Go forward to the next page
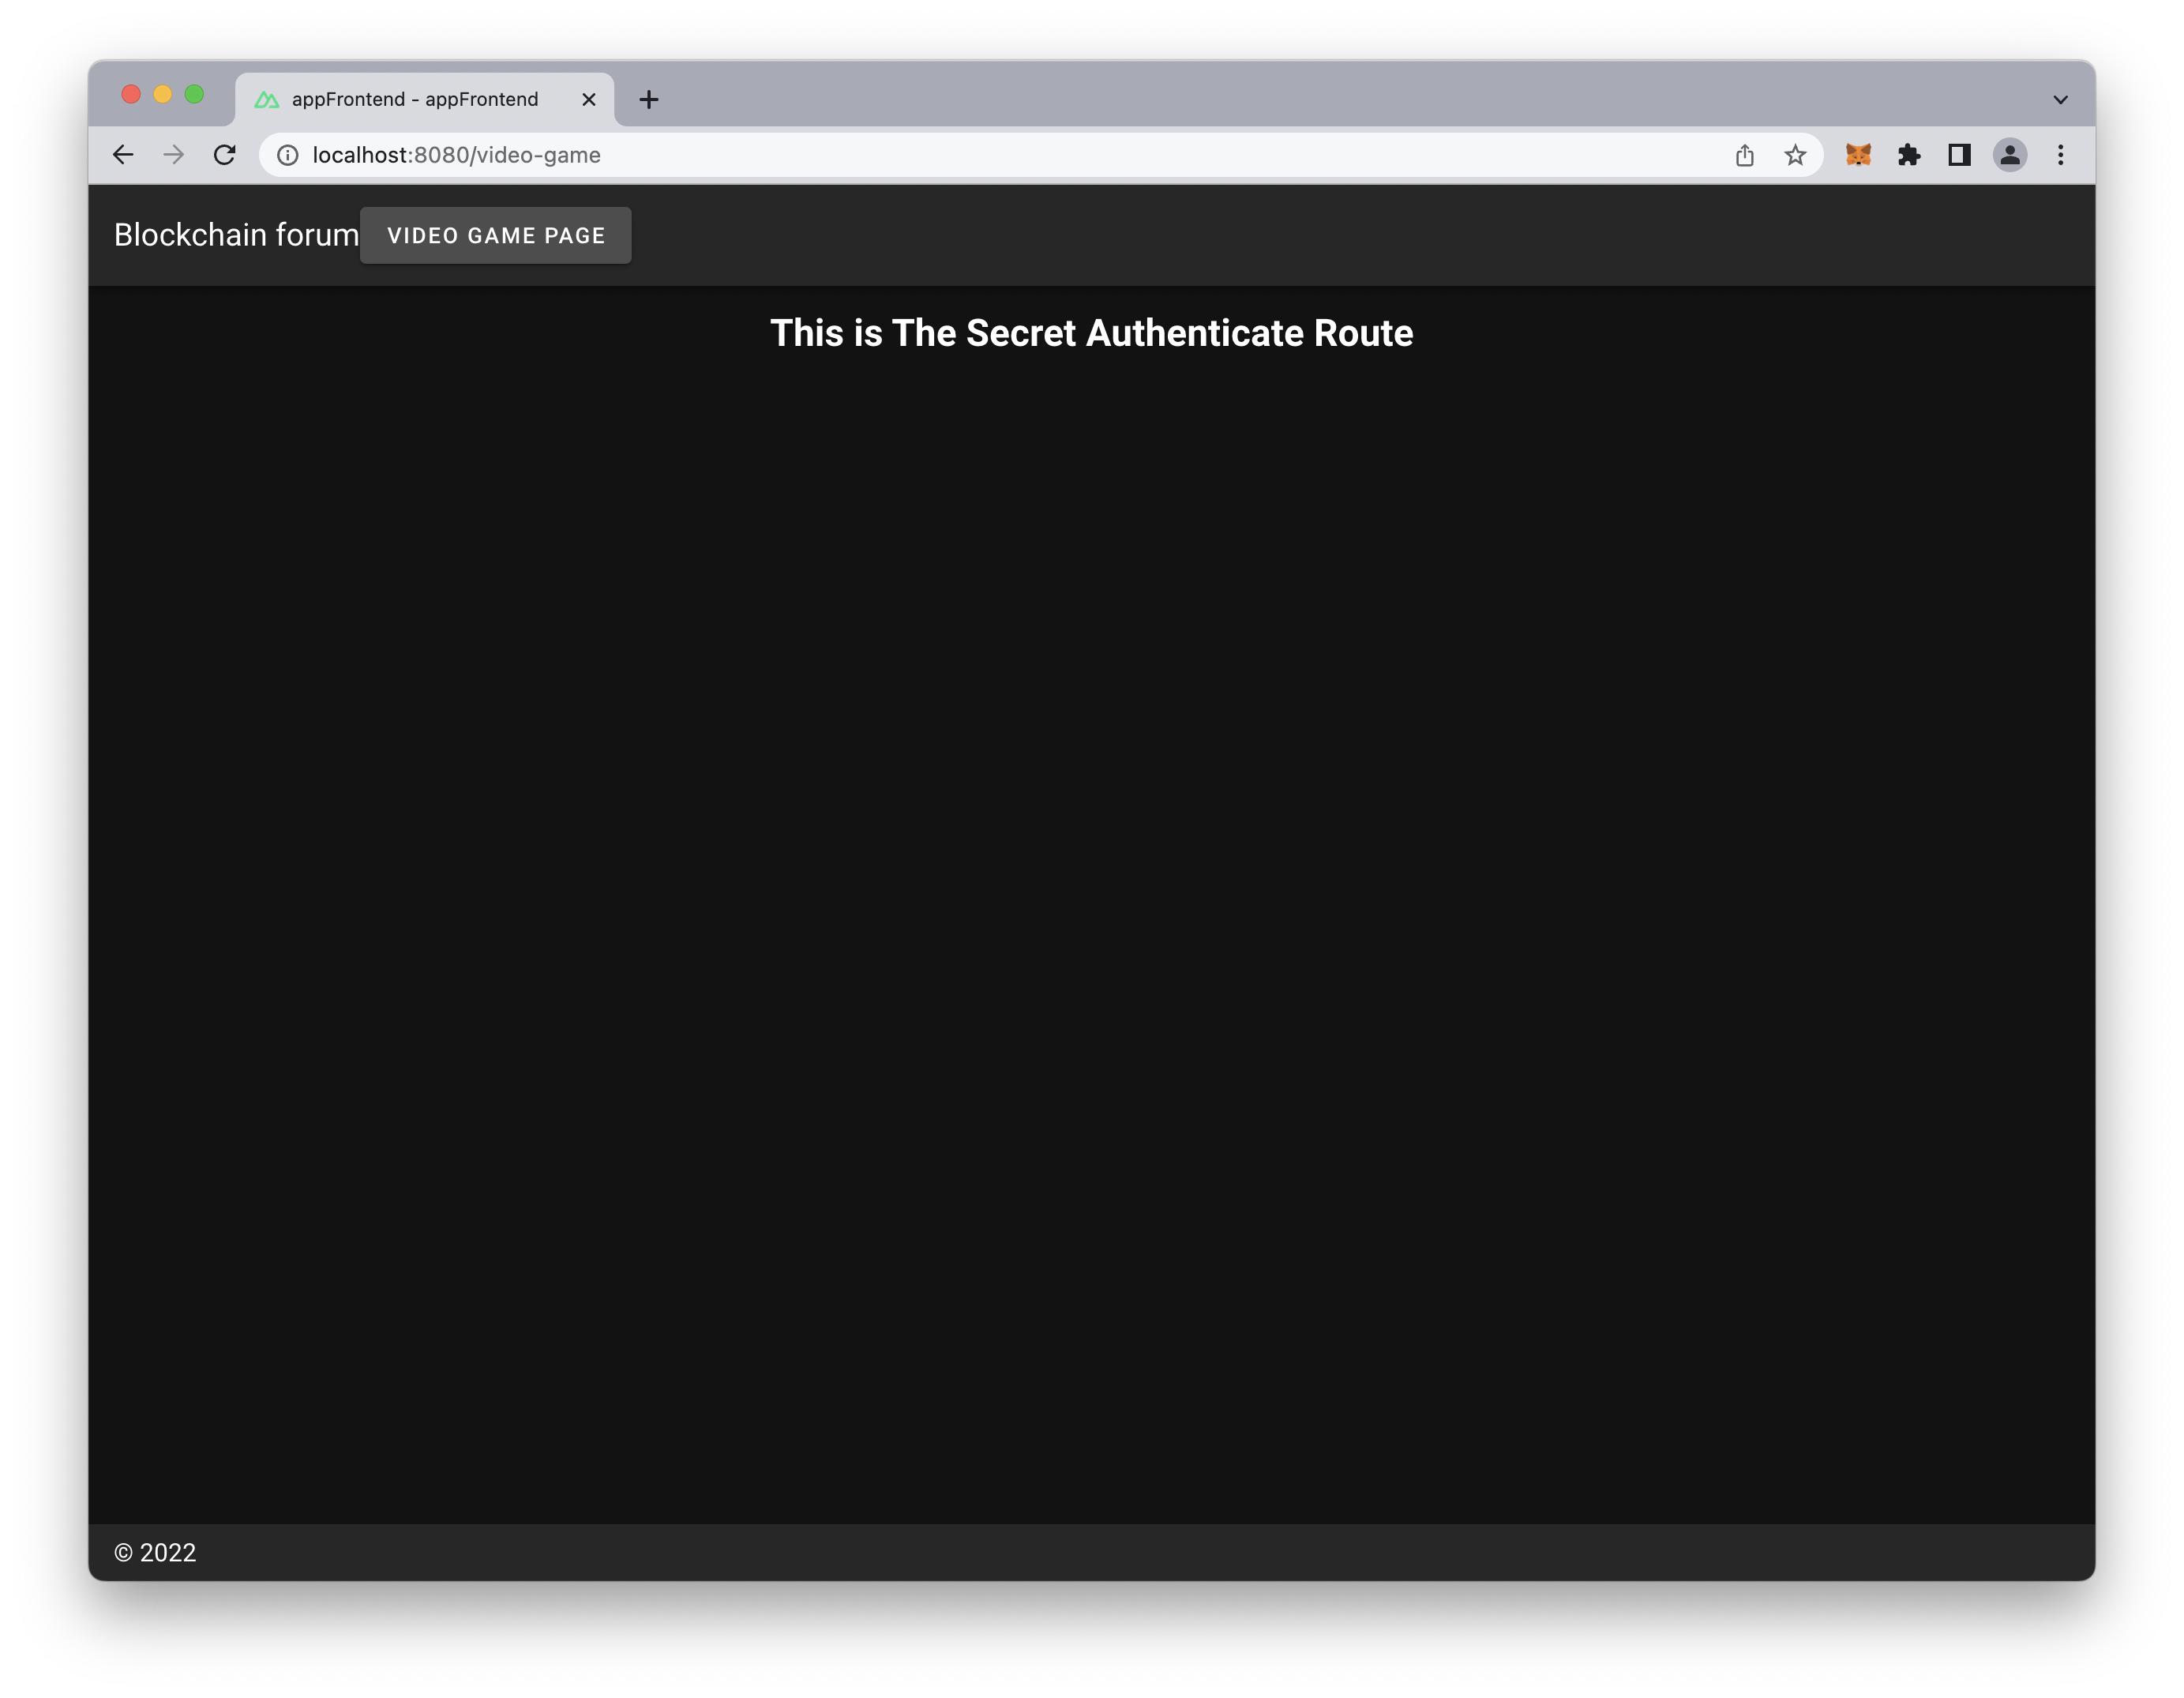The width and height of the screenshot is (2184, 1698). pyautogui.click(x=174, y=155)
